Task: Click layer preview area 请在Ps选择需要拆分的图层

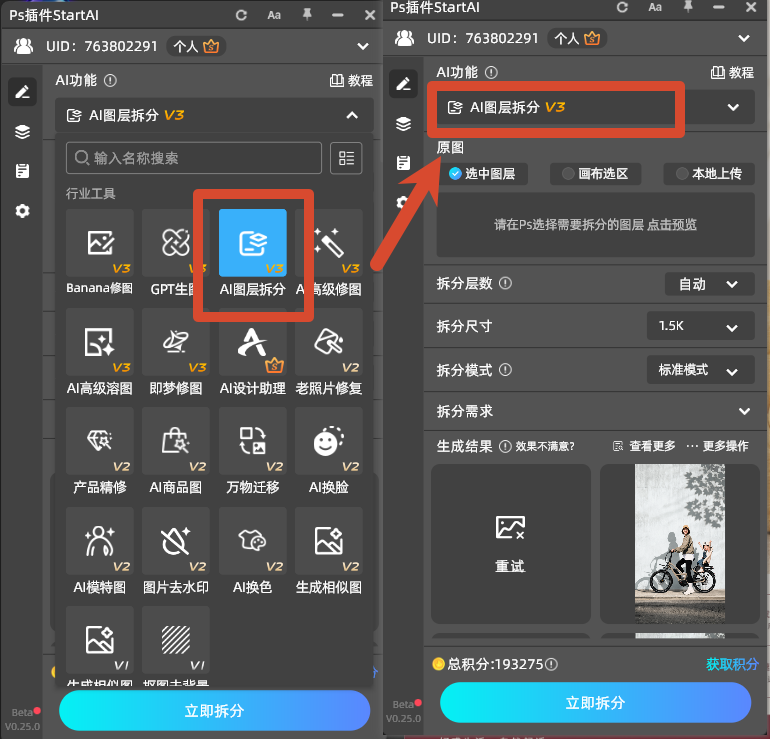Action: 595,225
